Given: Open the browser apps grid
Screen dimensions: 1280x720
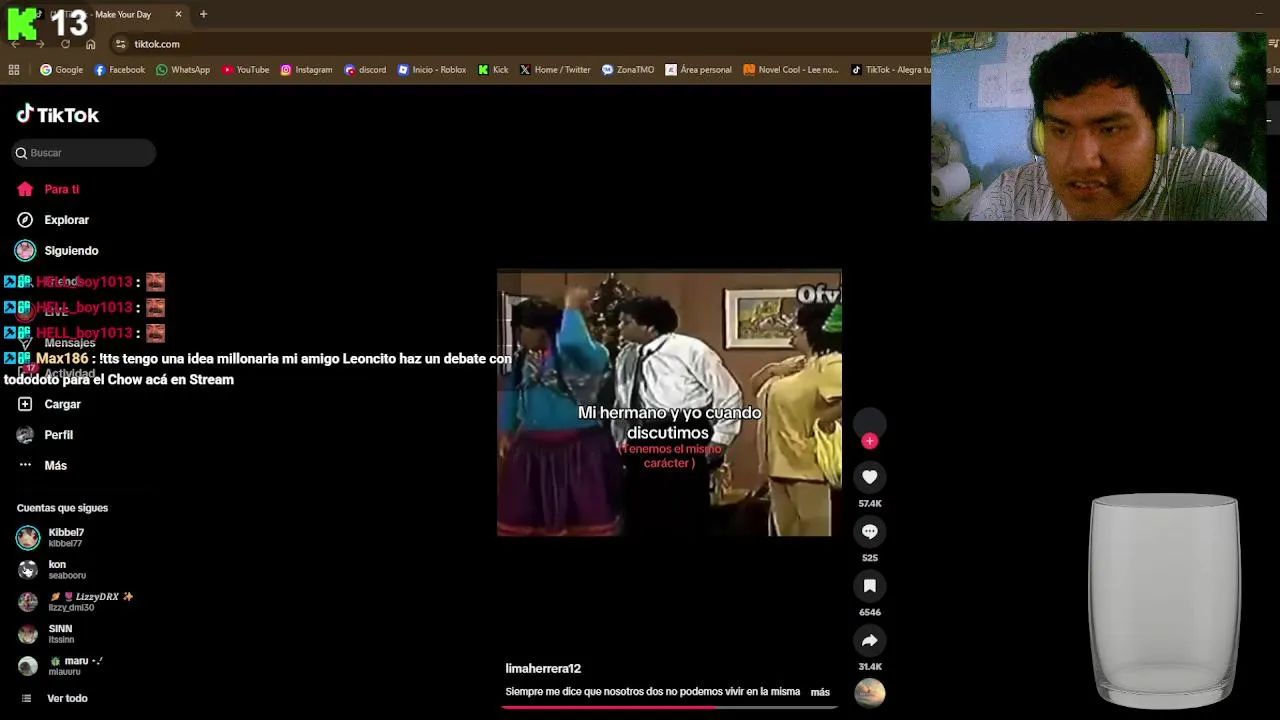Looking at the screenshot, I should coord(14,70).
